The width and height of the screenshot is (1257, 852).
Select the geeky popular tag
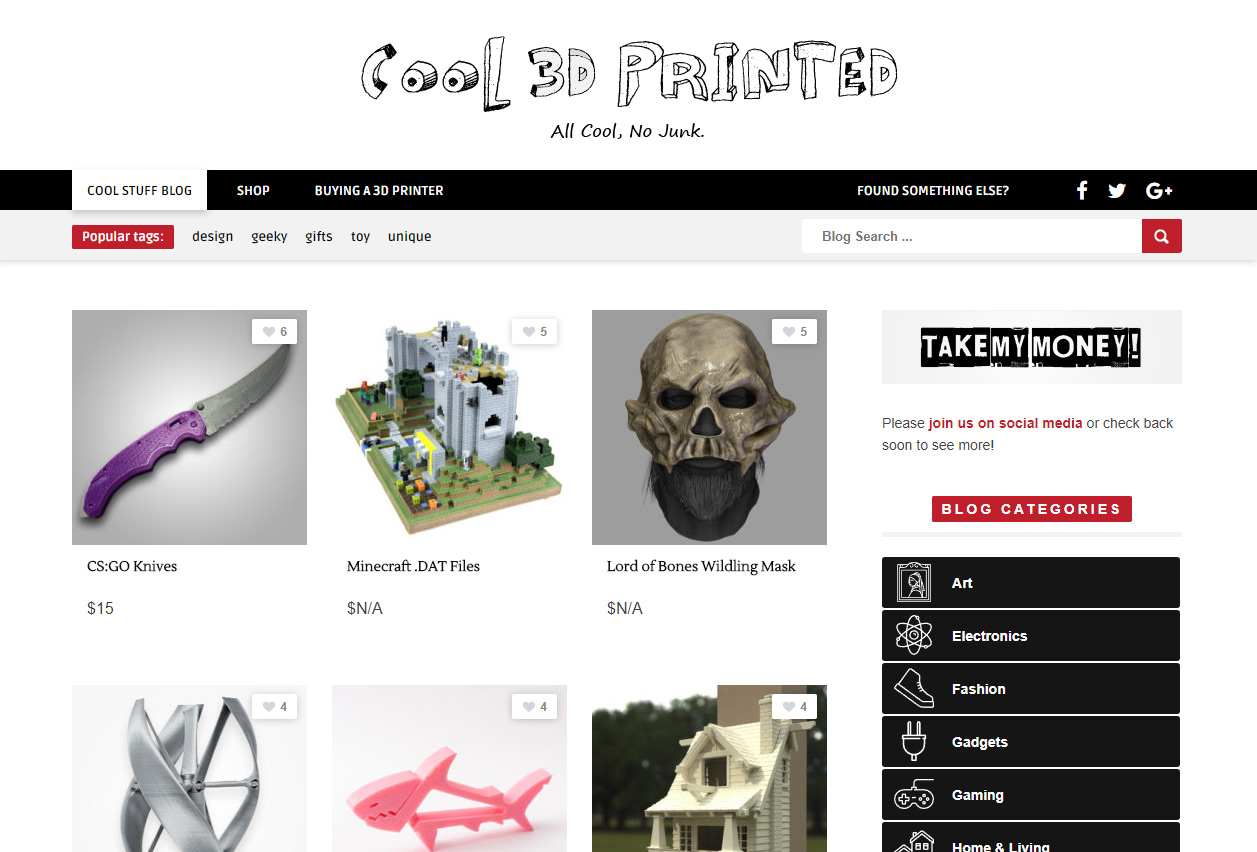tap(269, 237)
